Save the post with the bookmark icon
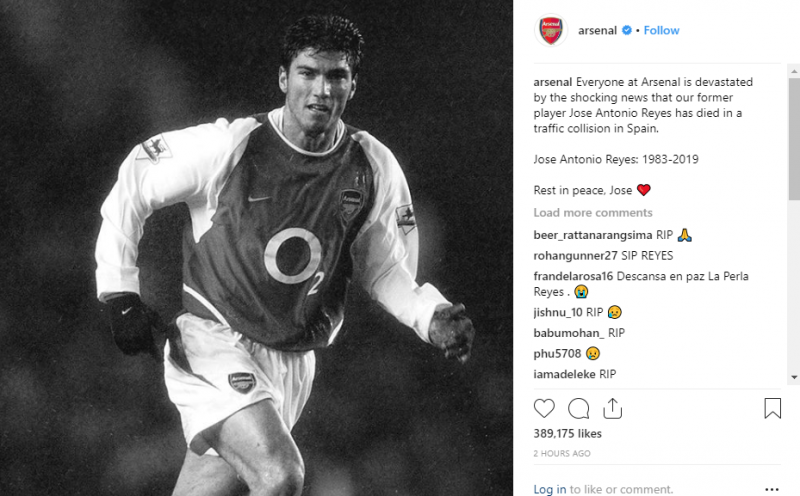The width and height of the screenshot is (800, 496). tap(772, 408)
